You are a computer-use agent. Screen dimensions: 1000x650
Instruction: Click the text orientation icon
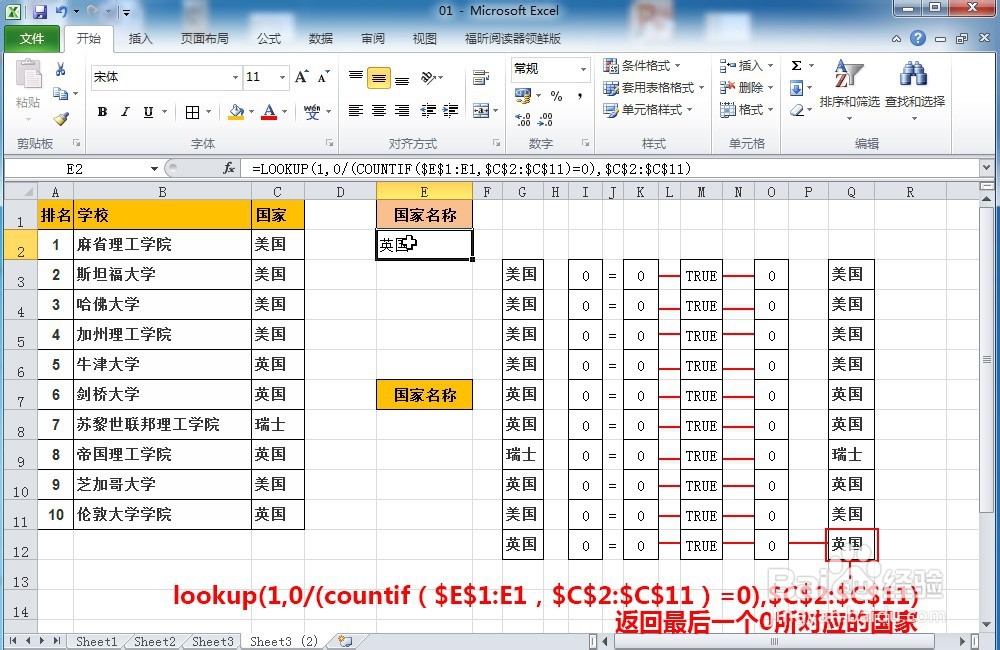429,78
